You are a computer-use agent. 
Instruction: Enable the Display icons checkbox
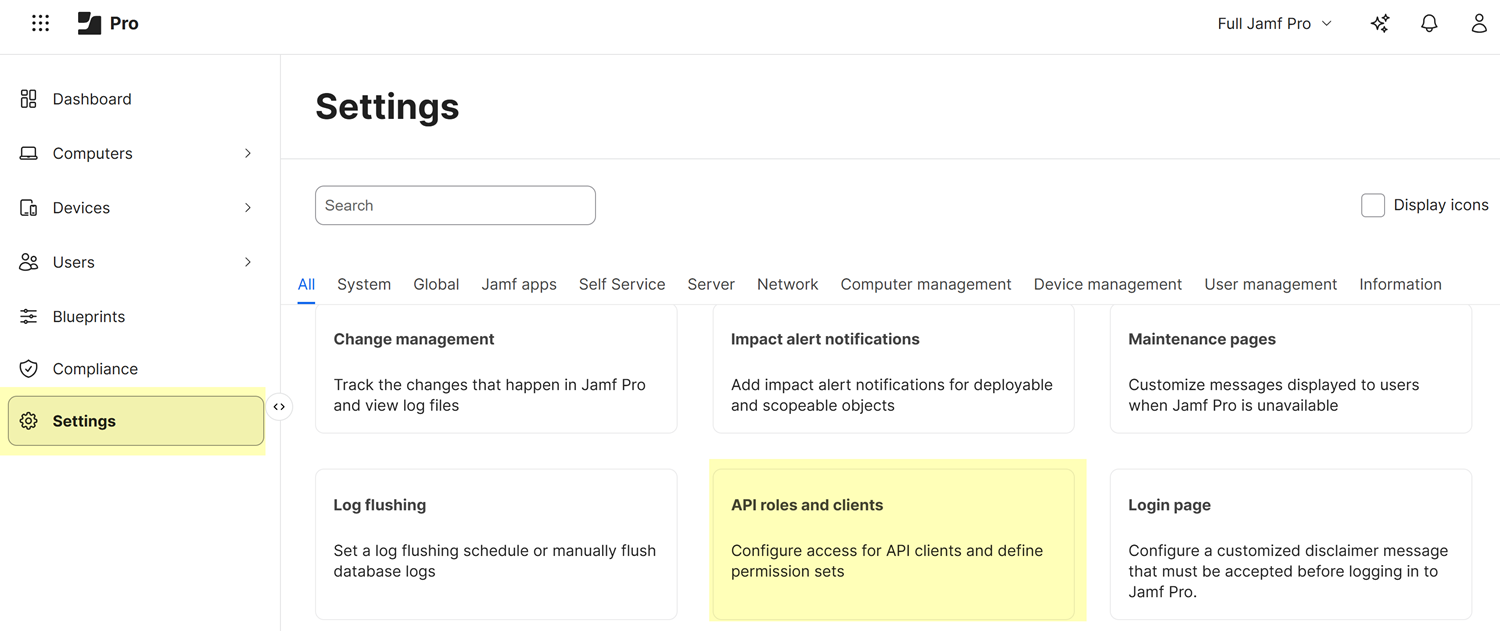[x=1373, y=205]
